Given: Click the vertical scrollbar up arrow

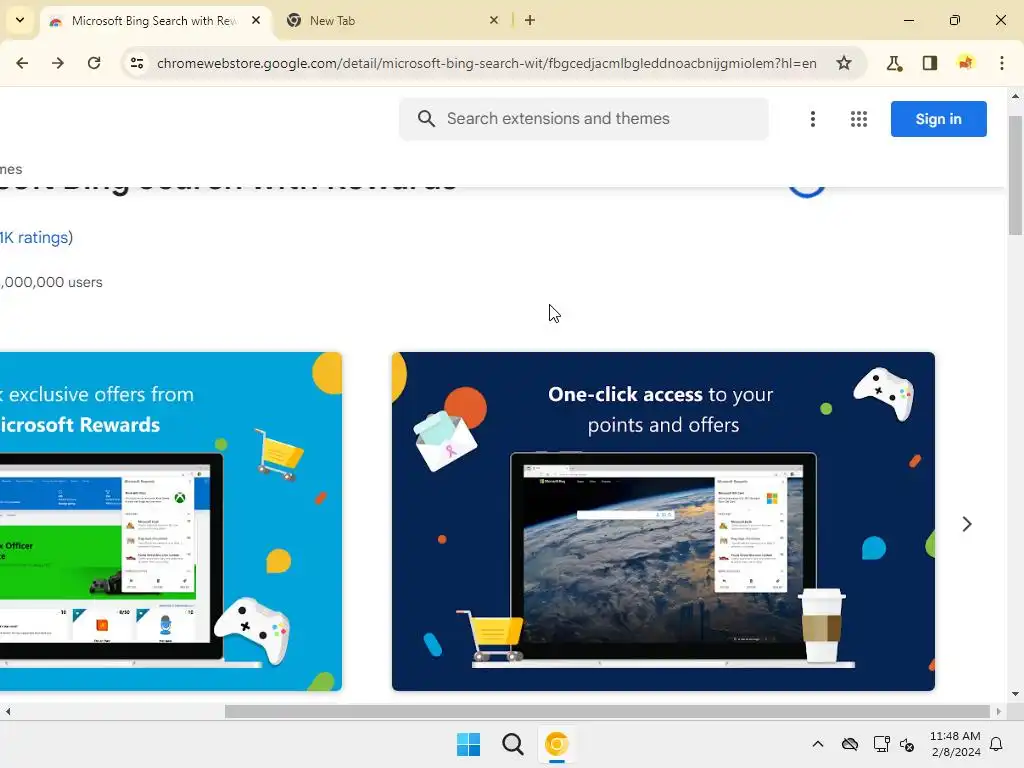Looking at the screenshot, I should coord(1015,96).
